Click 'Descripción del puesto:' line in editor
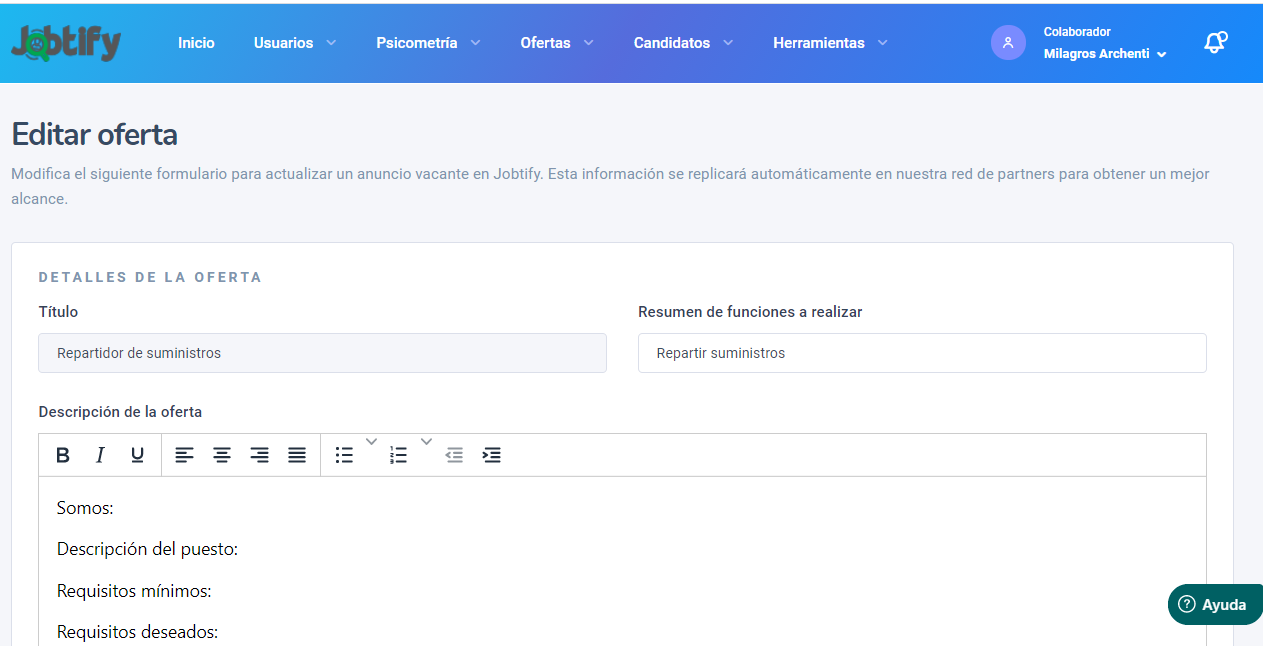This screenshot has width=1263, height=646. click(147, 550)
